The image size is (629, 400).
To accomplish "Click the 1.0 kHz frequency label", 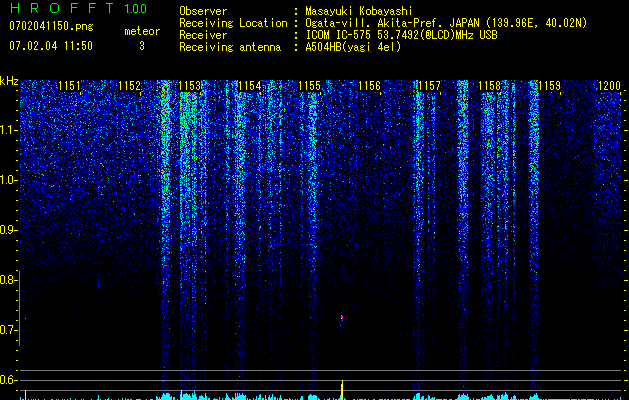I will [x=9, y=181].
